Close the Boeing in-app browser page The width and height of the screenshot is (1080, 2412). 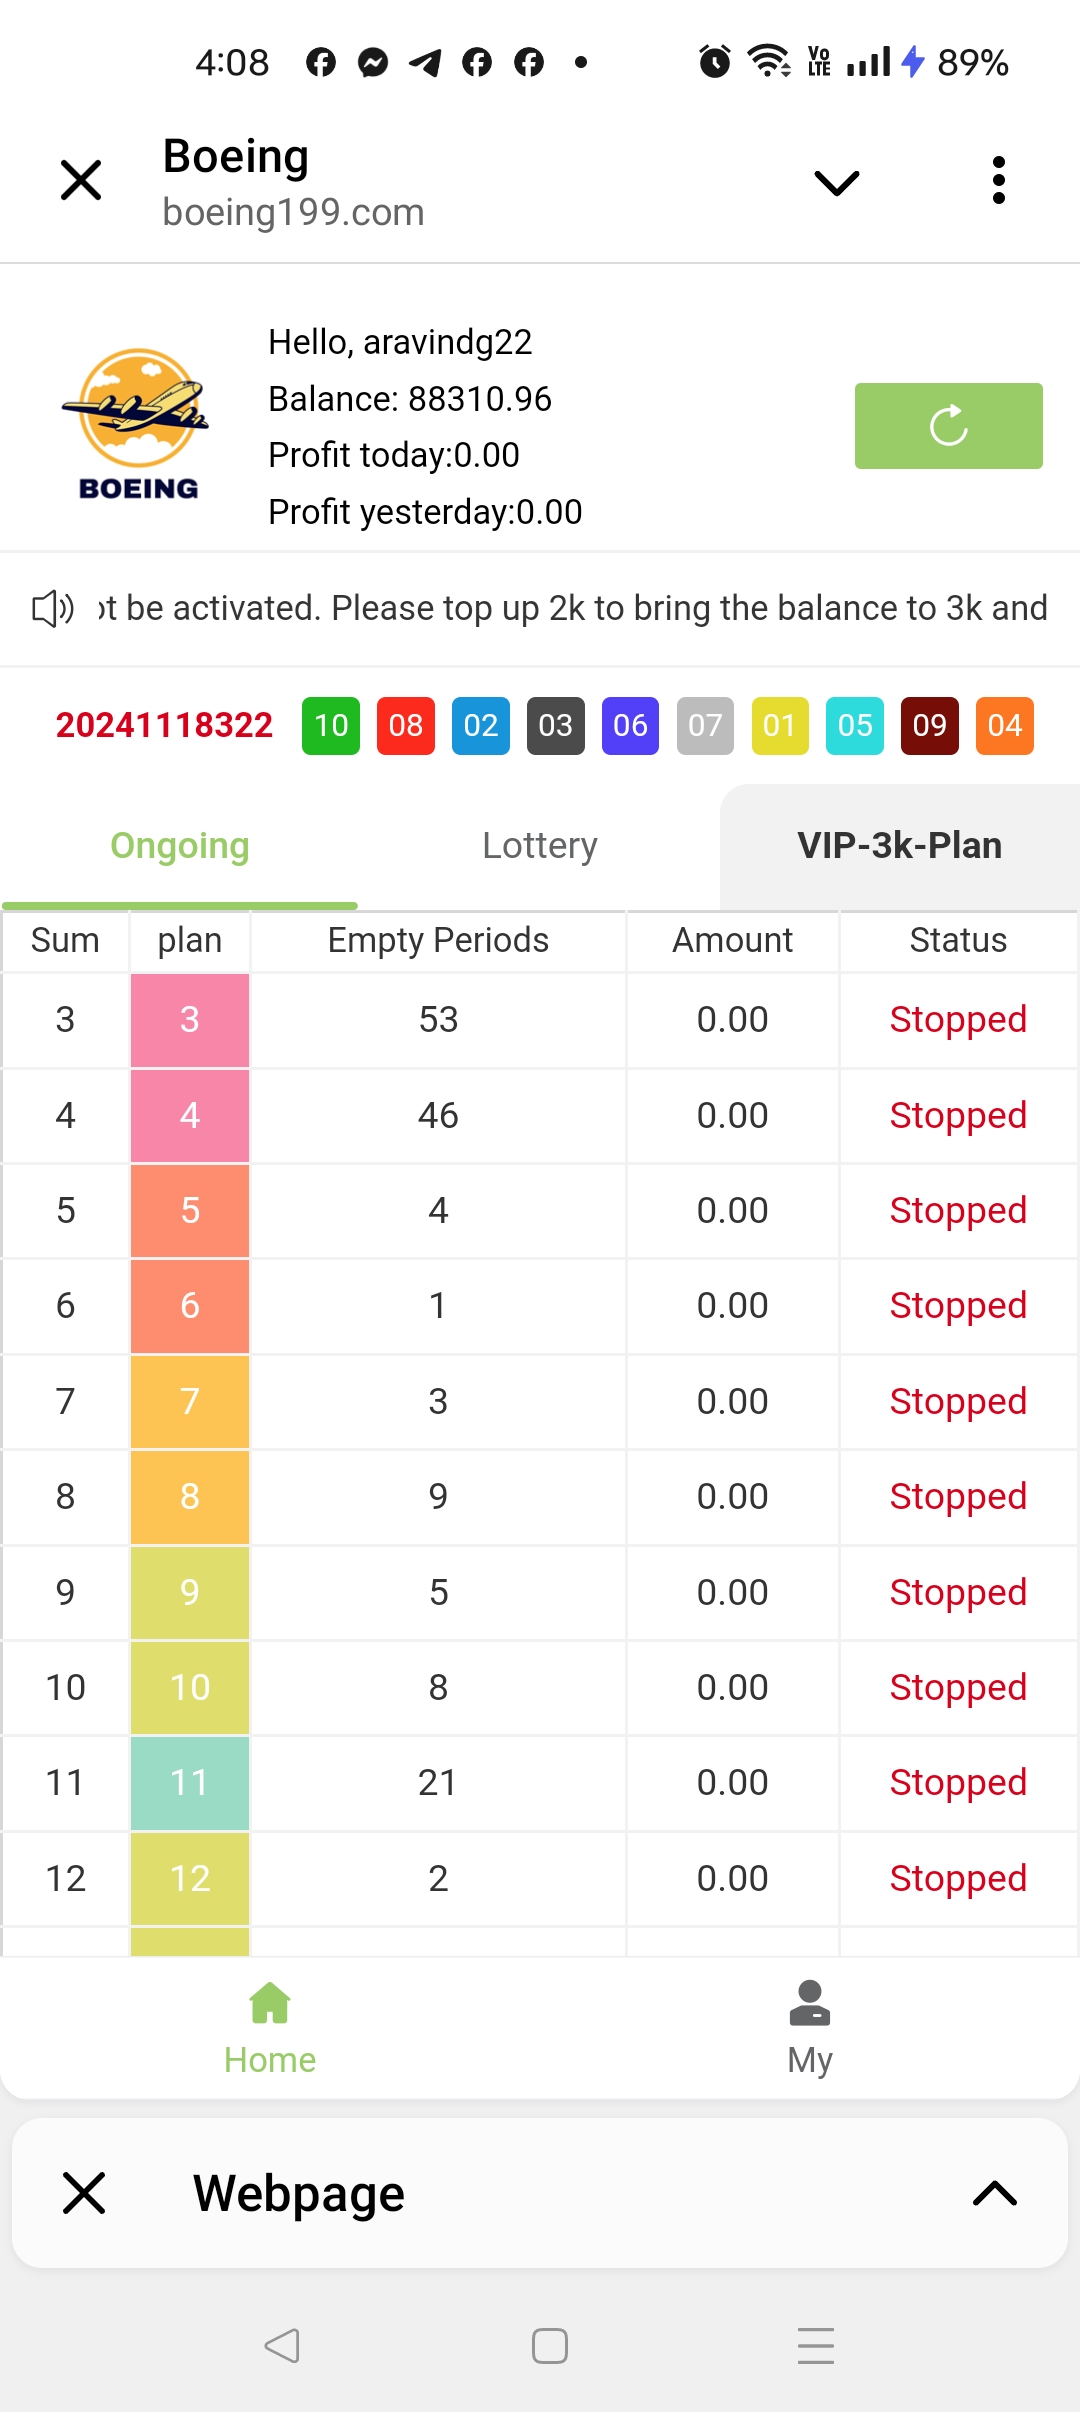coord(81,181)
